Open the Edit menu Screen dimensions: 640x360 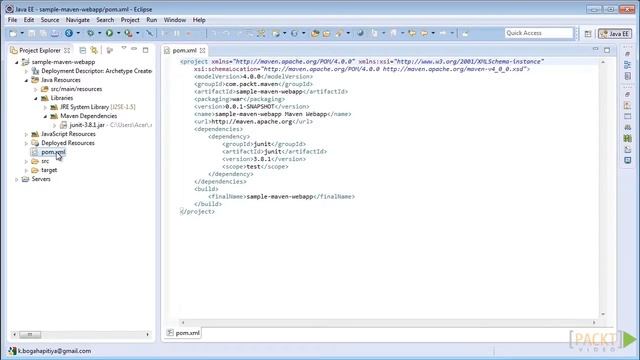[x=29, y=20]
